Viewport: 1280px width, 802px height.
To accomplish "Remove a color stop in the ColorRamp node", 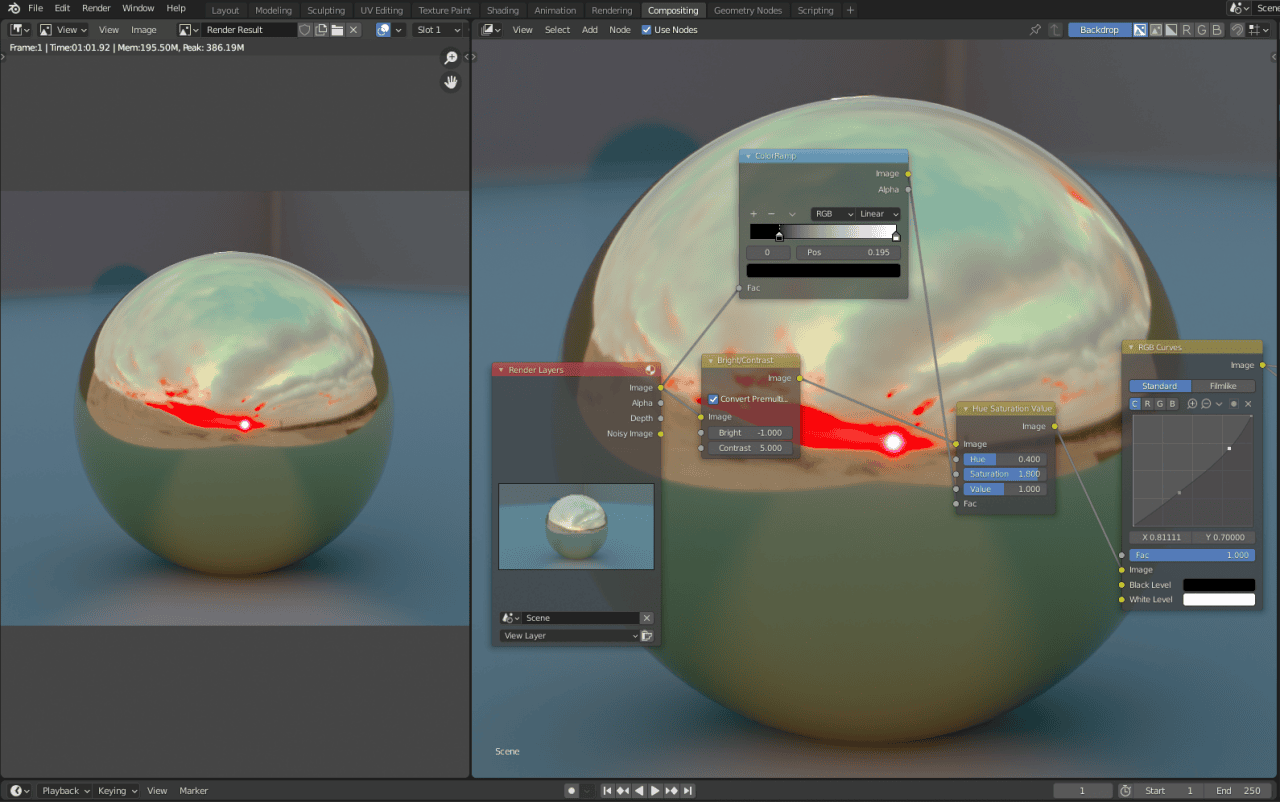I will point(771,213).
